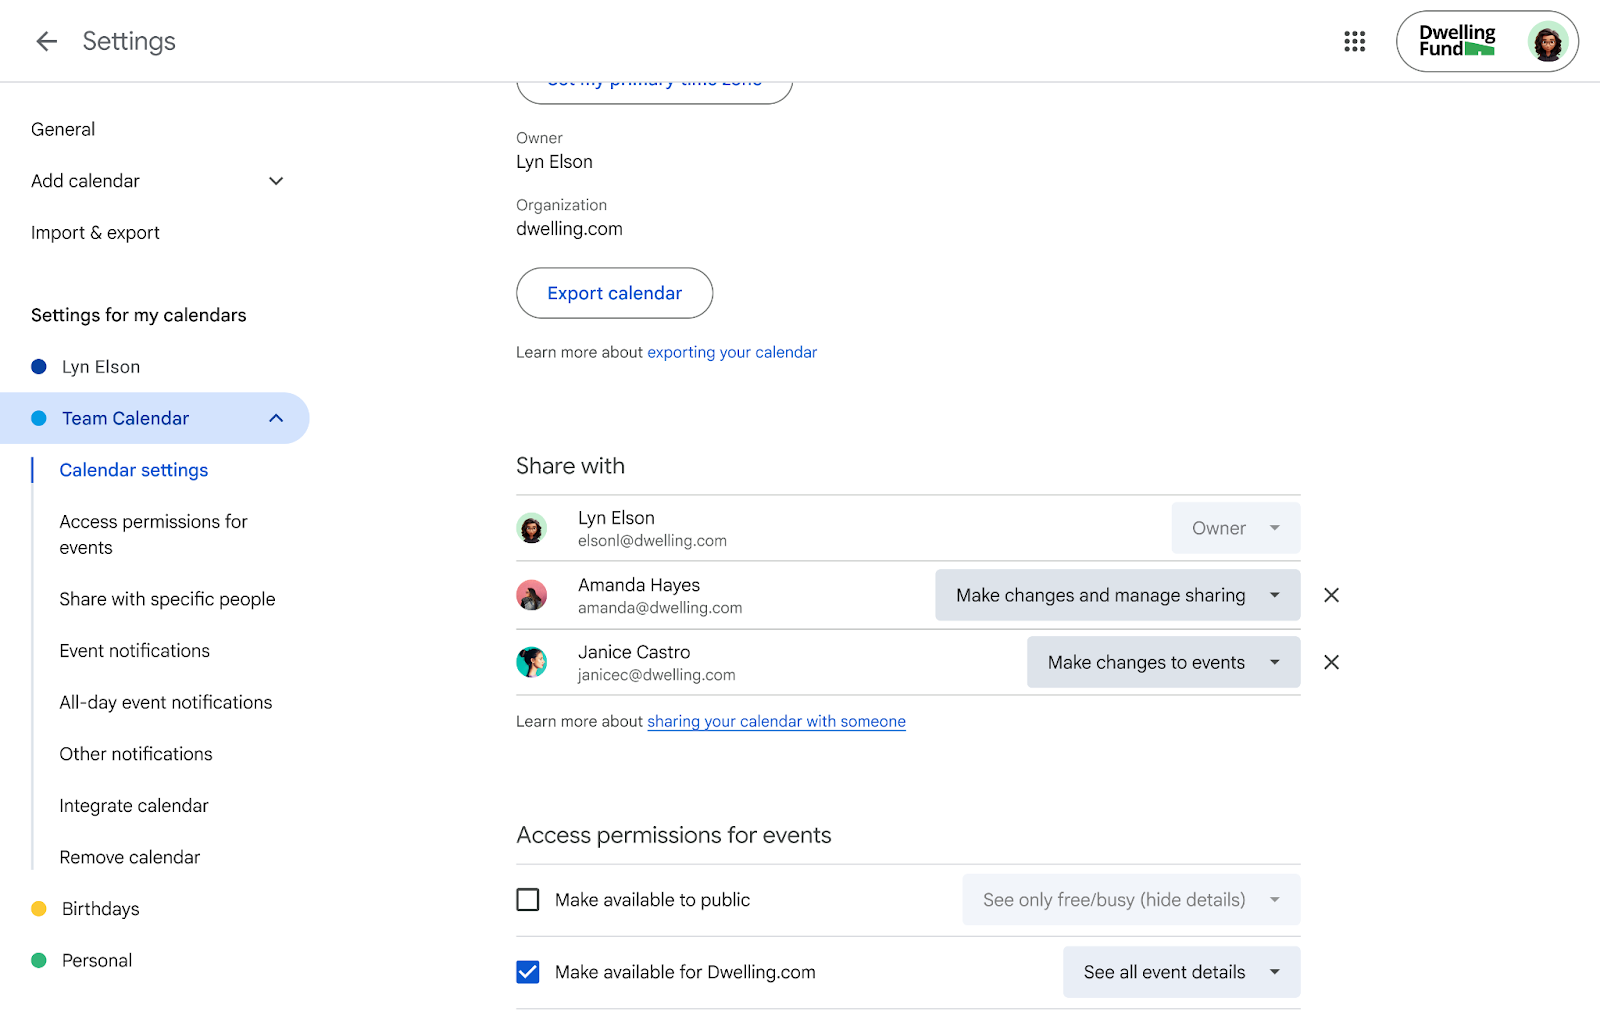Screen dimensions: 1600x1030
Task: Open the Owner role dropdown
Action: pos(1235,528)
